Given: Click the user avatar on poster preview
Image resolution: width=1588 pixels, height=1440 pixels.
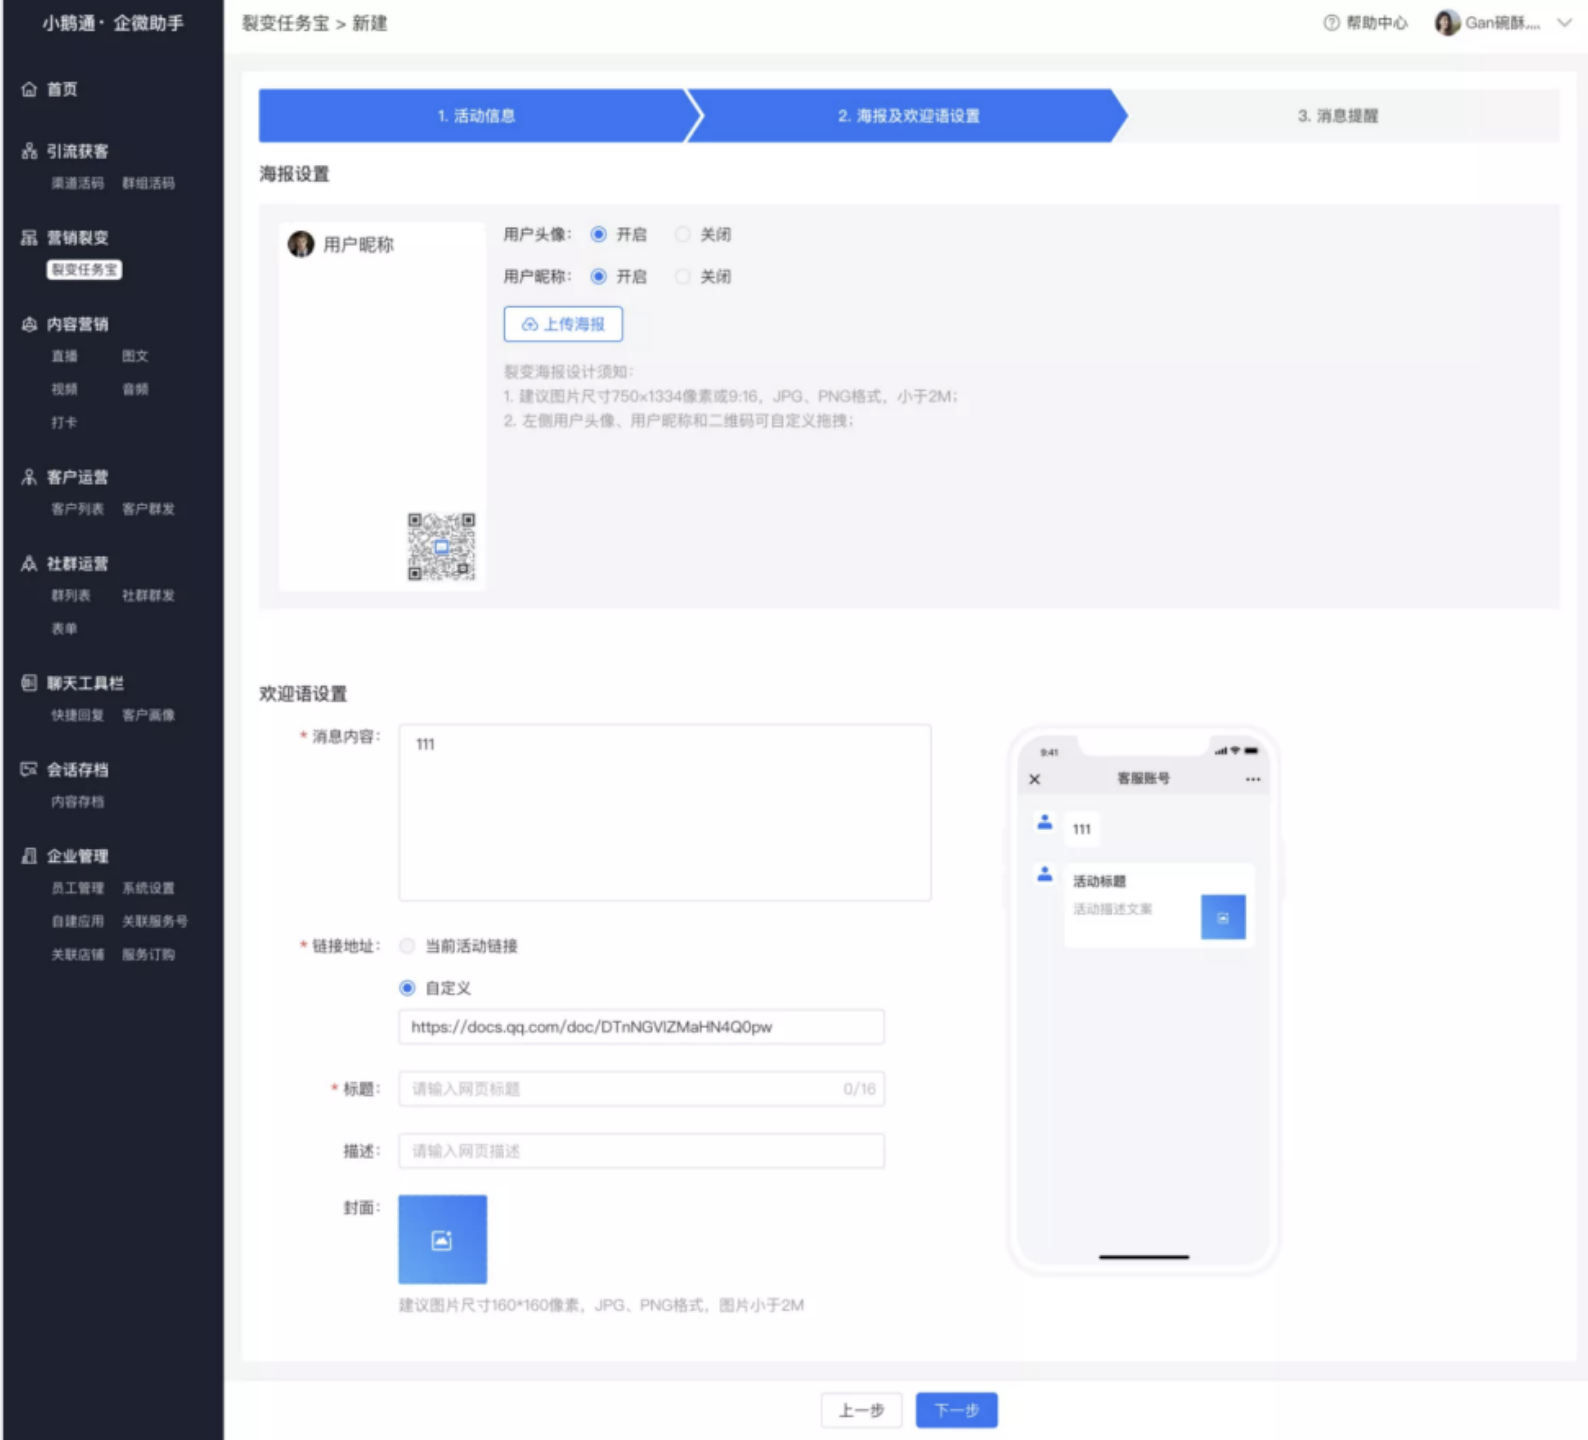Looking at the screenshot, I should coord(301,244).
